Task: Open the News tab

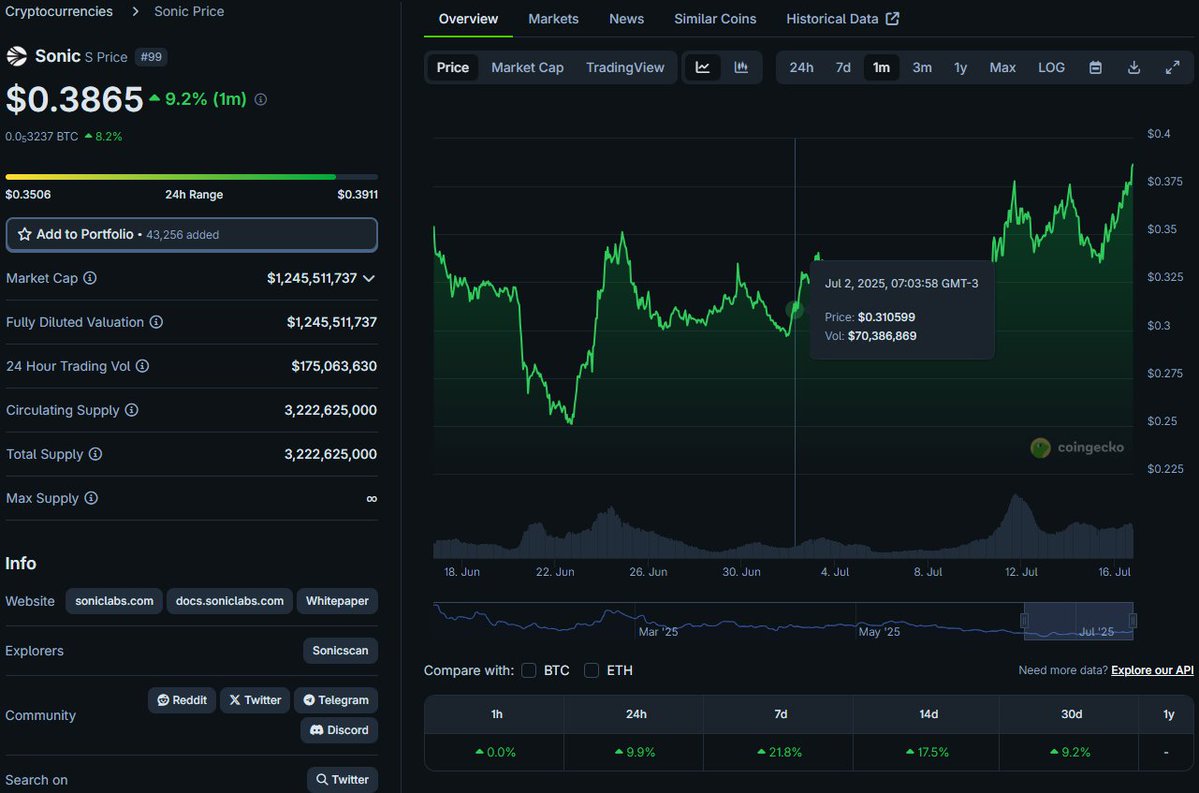Action: [x=626, y=18]
